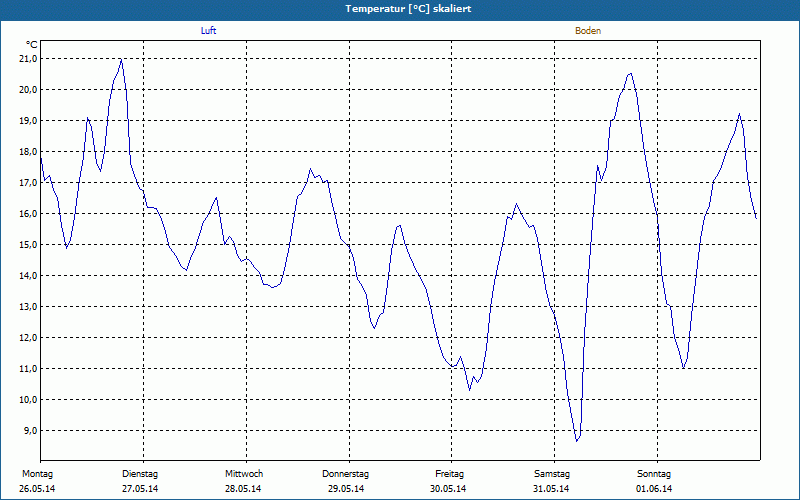Click the 'Donnerstag' day label
The image size is (800, 500).
pos(345,474)
